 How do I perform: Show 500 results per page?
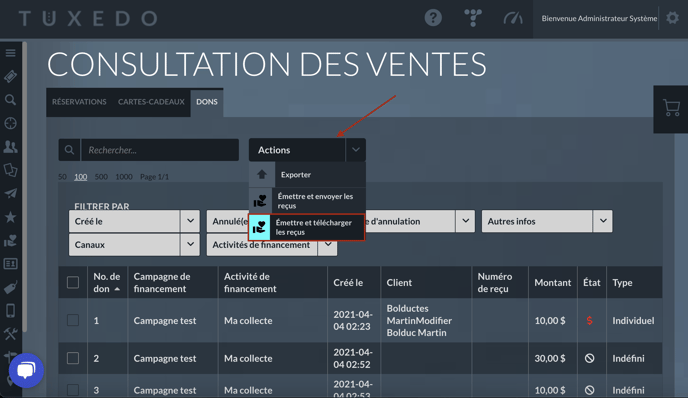click(101, 176)
